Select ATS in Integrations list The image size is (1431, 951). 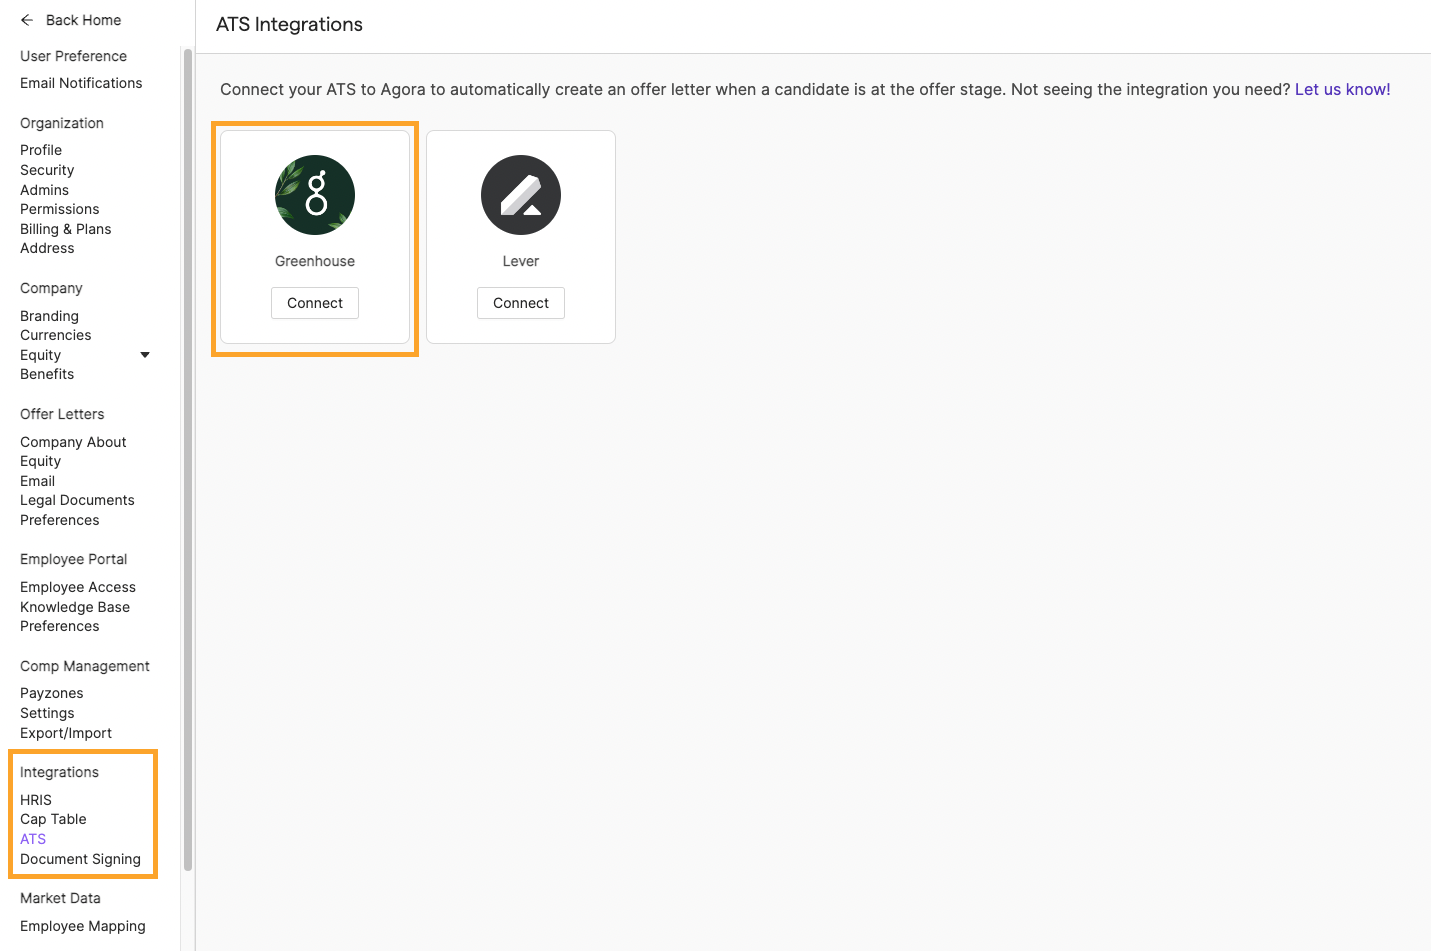click(33, 839)
